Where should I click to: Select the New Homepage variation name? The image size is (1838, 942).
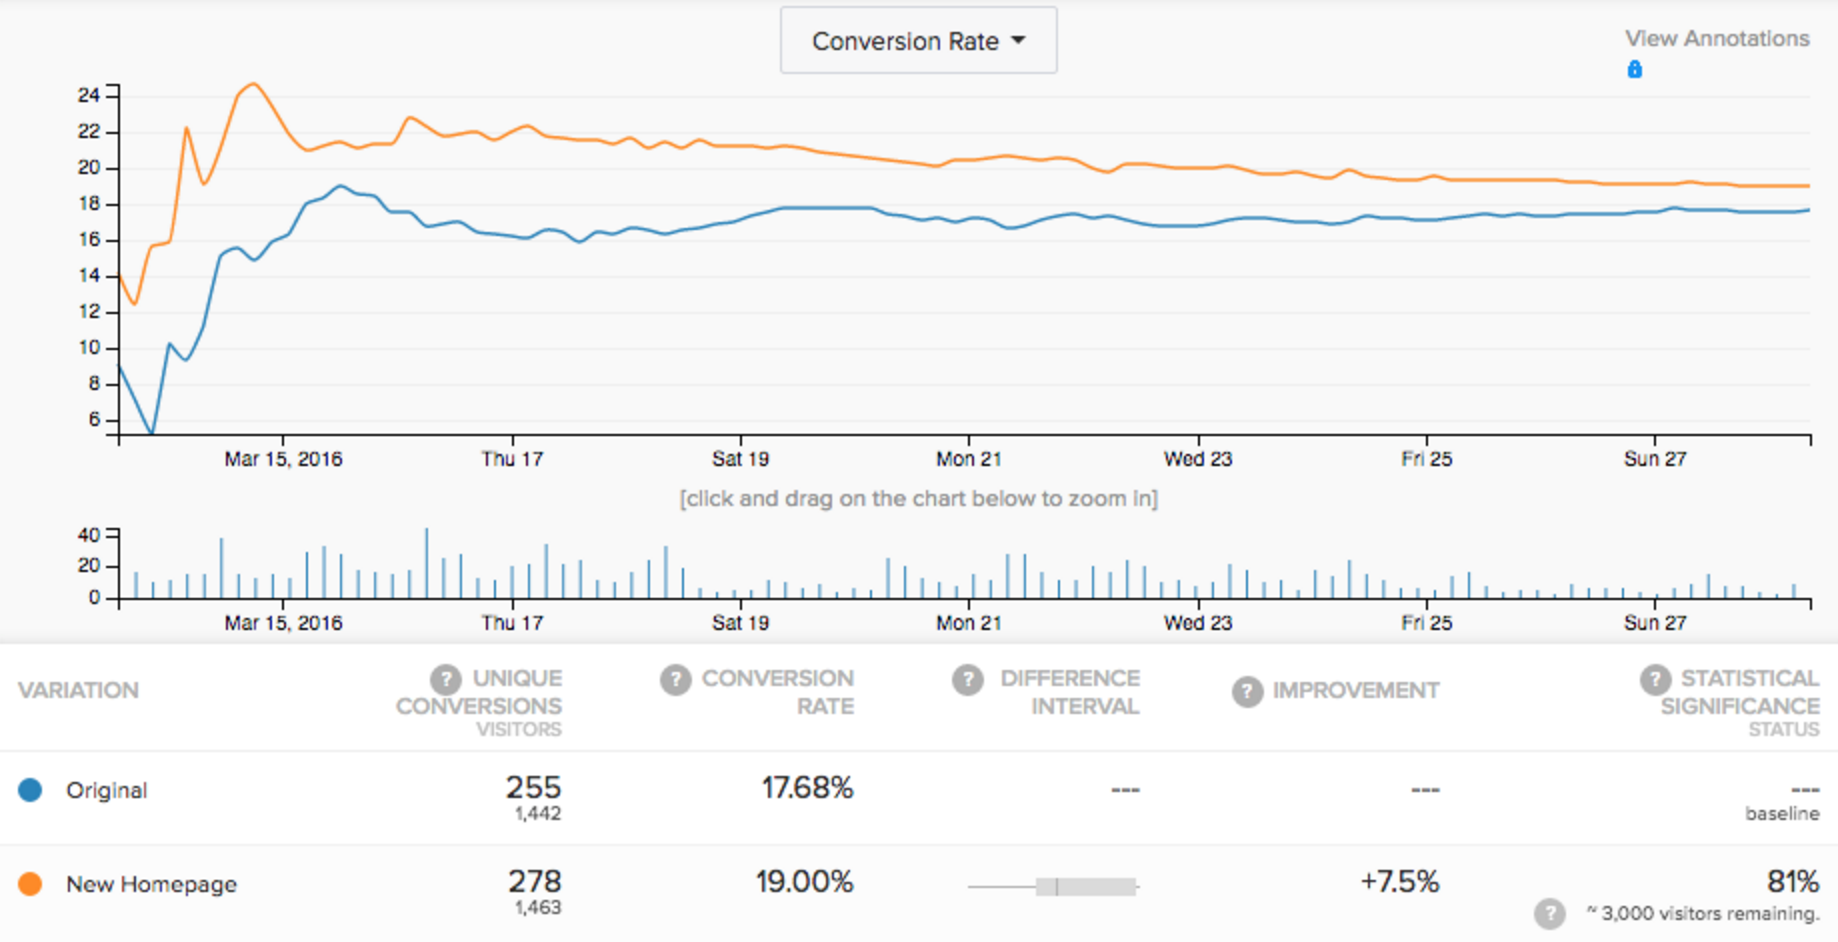point(151,884)
